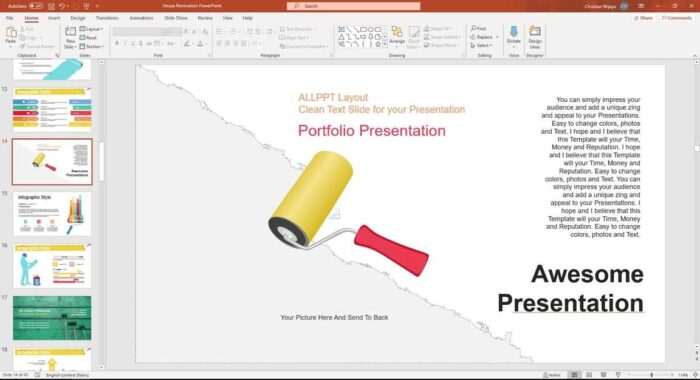This screenshot has height=380, width=700.
Task: Click the Undo arrow in title bar
Action: tap(62, 6)
